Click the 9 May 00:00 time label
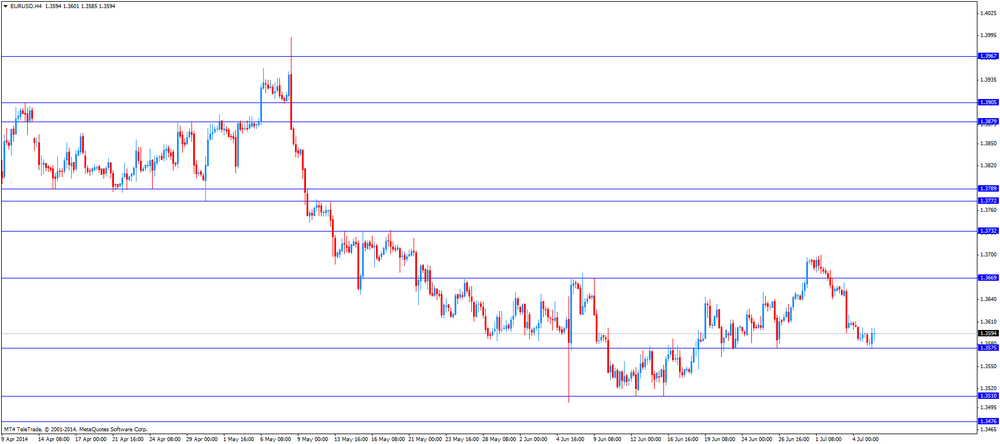Screen dimensions: 1000x444 [312, 439]
